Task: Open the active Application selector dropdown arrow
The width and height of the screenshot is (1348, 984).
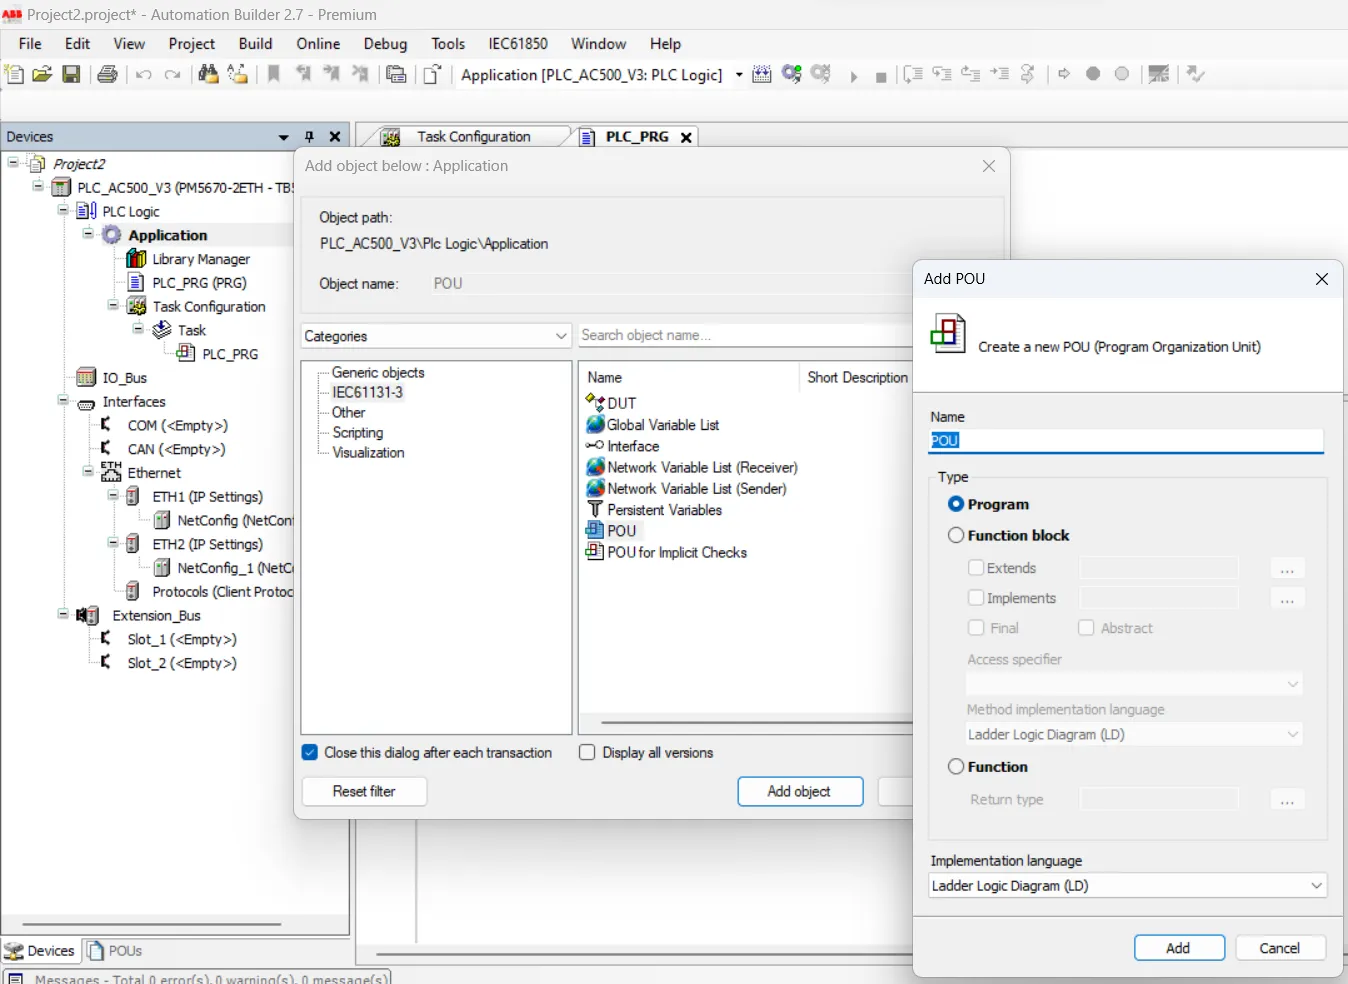Action: coord(739,75)
